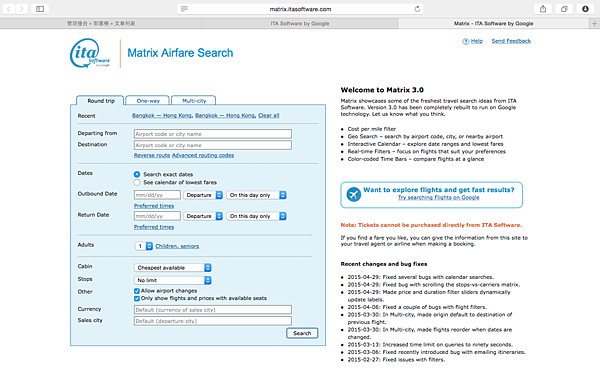Image resolution: width=600 pixels, height=375 pixels.
Task: Click Destination input field
Action: [213, 145]
